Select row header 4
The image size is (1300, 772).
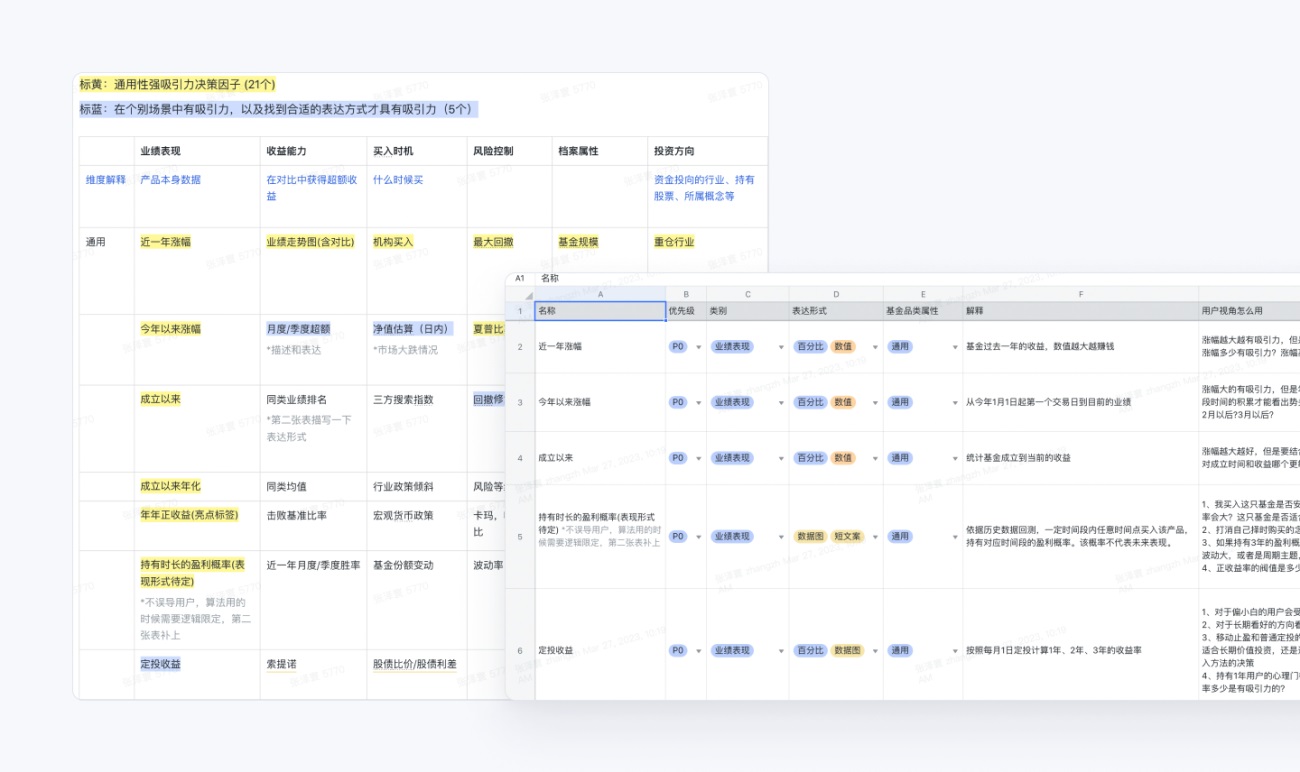520,458
